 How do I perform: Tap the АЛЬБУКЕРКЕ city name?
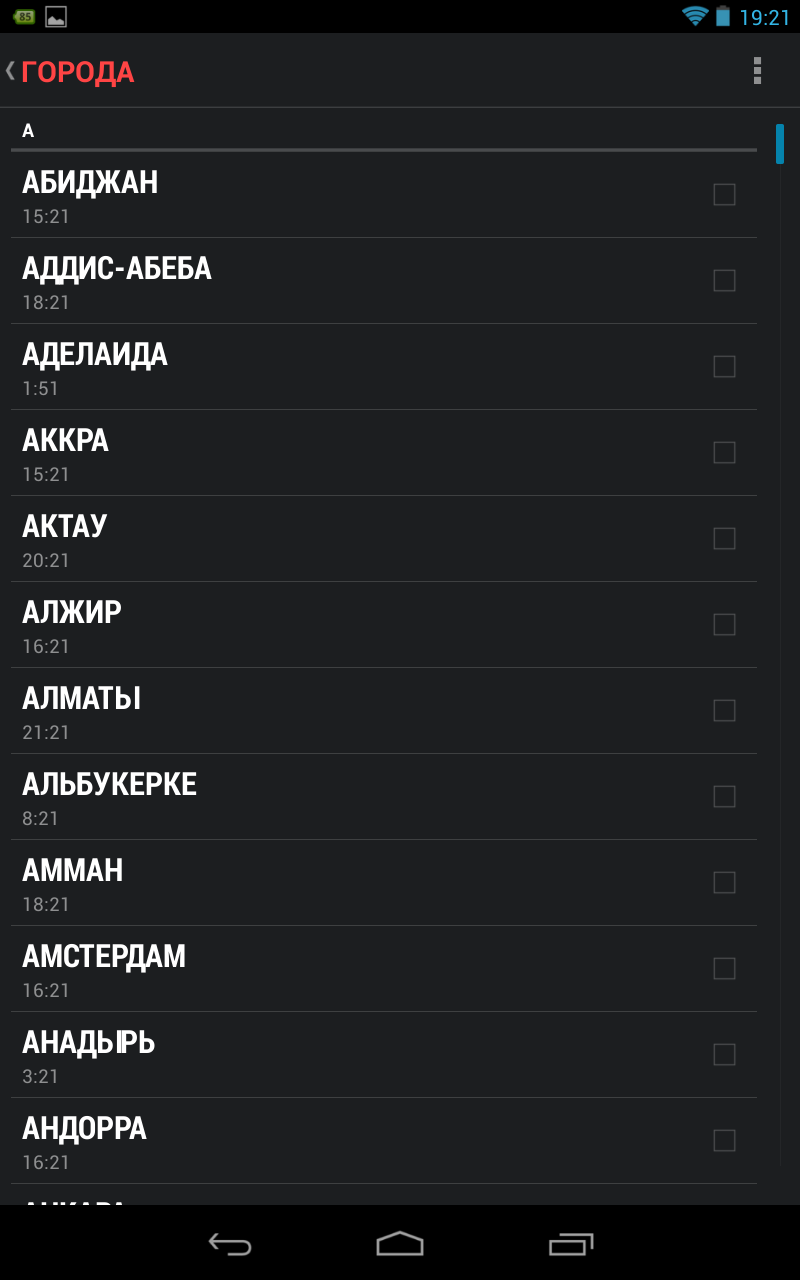tap(110, 785)
